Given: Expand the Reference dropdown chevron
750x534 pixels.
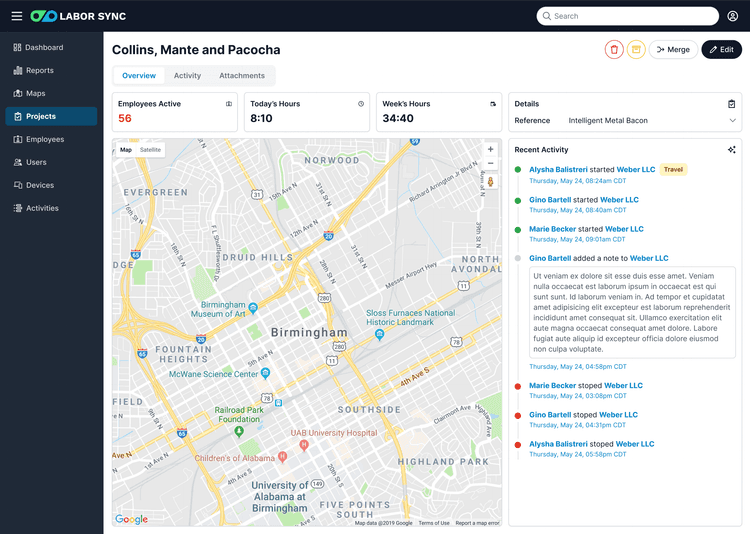Looking at the screenshot, I should point(731,121).
